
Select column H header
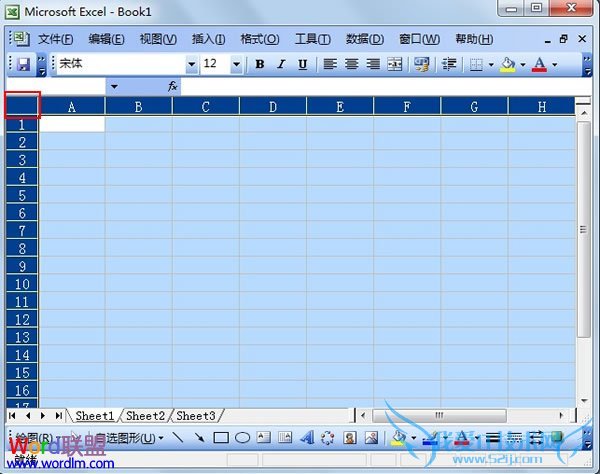pos(542,106)
